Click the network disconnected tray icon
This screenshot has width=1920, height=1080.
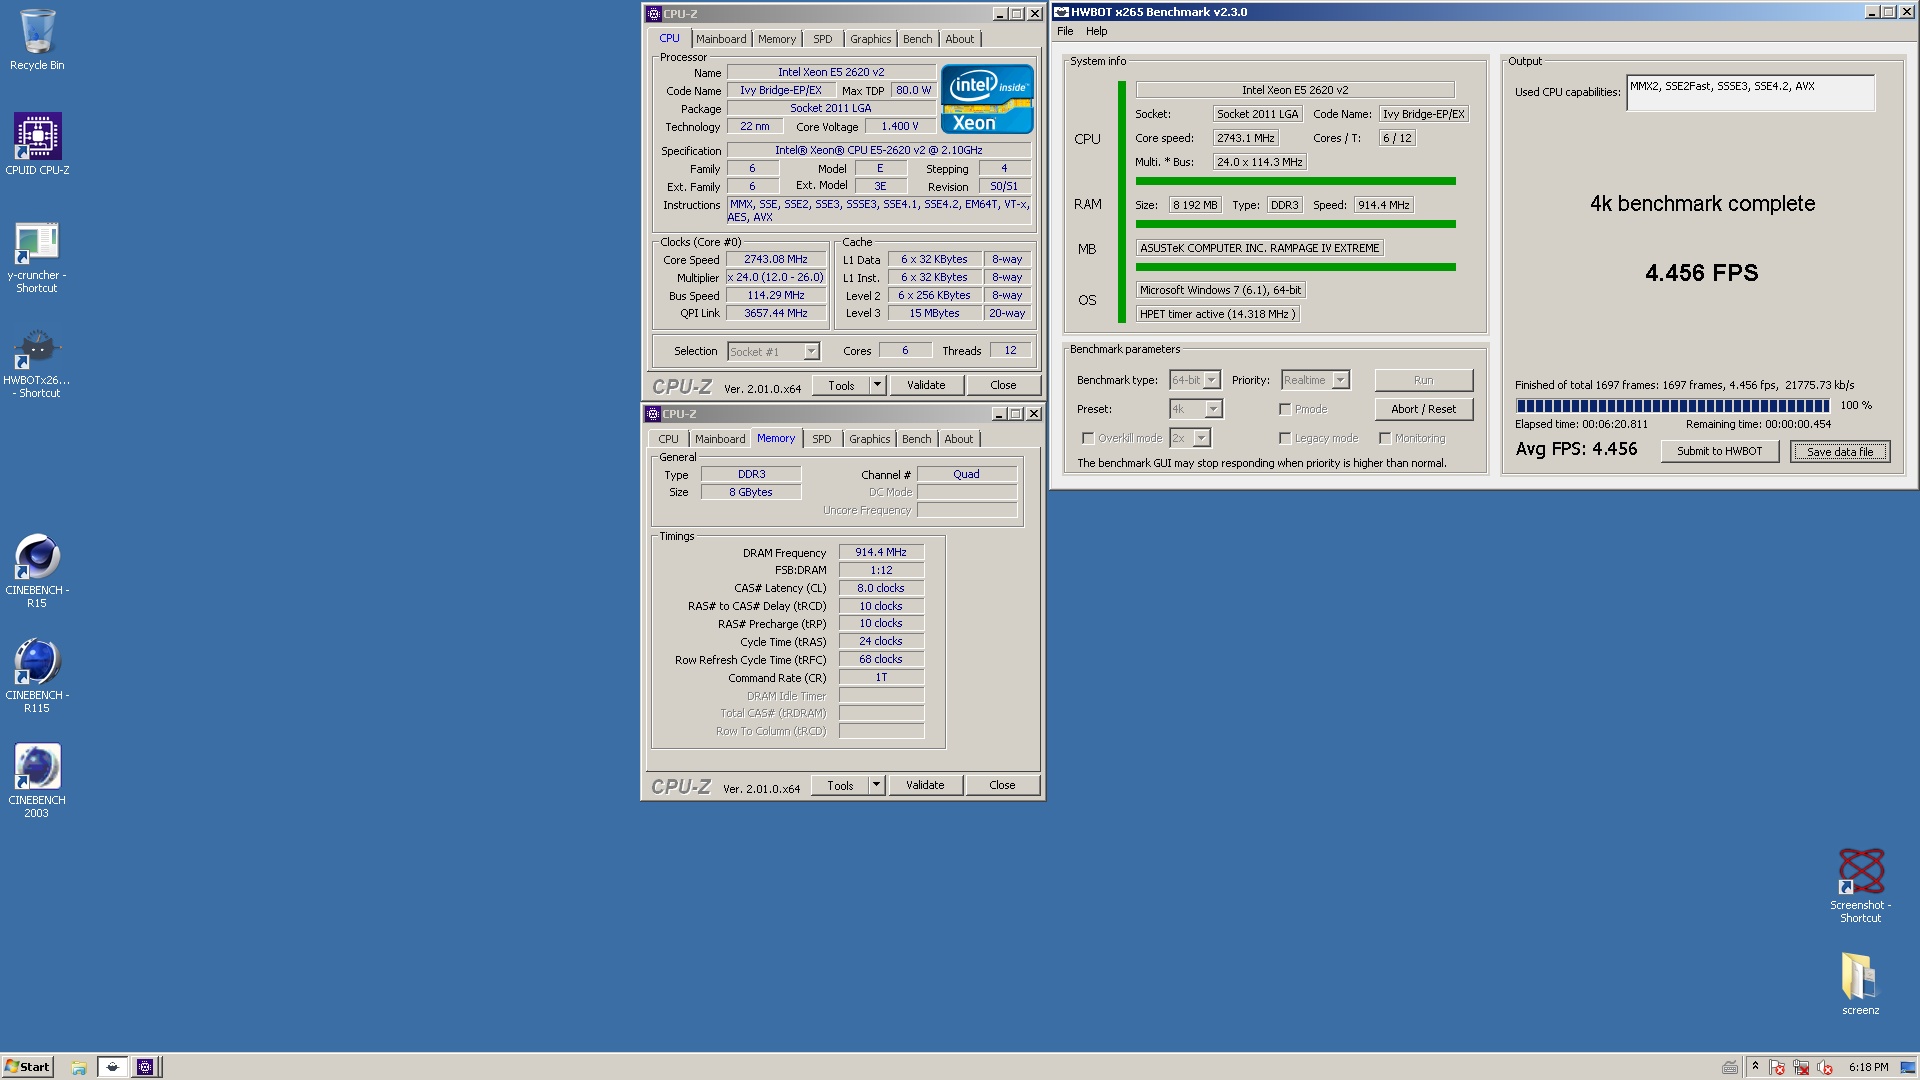[1801, 1067]
